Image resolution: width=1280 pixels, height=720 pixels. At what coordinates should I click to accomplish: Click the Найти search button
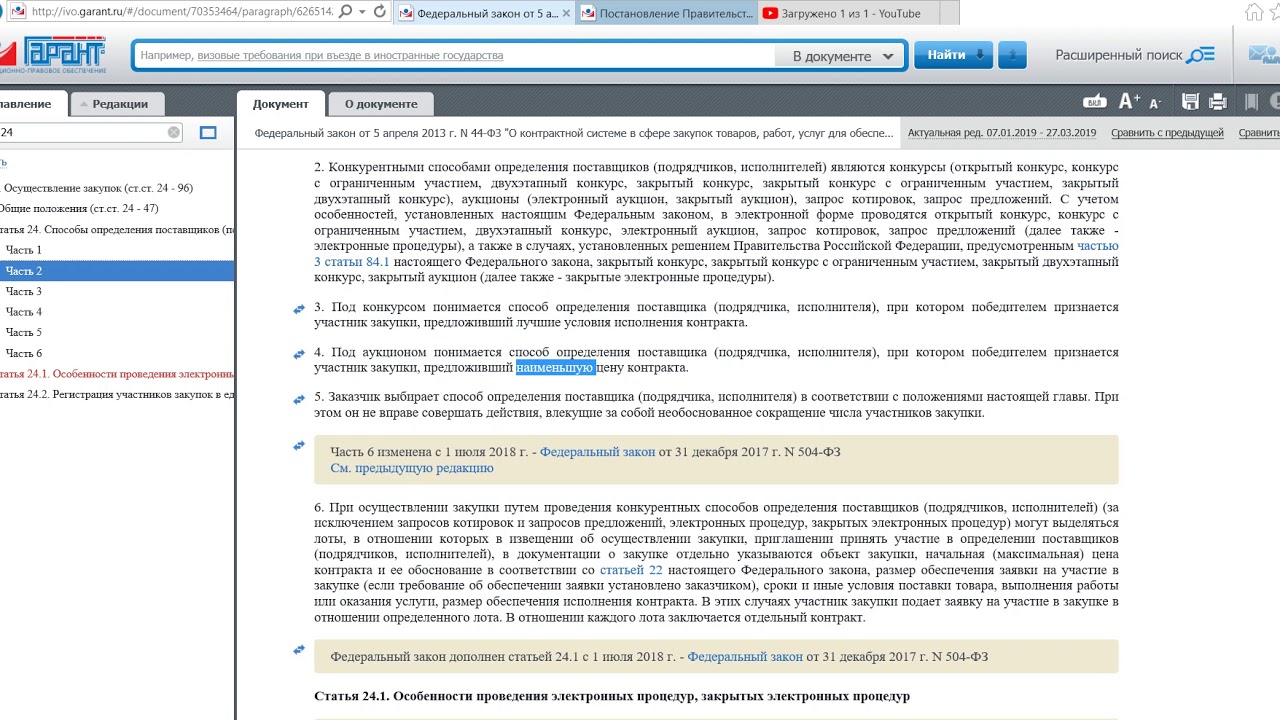point(953,55)
